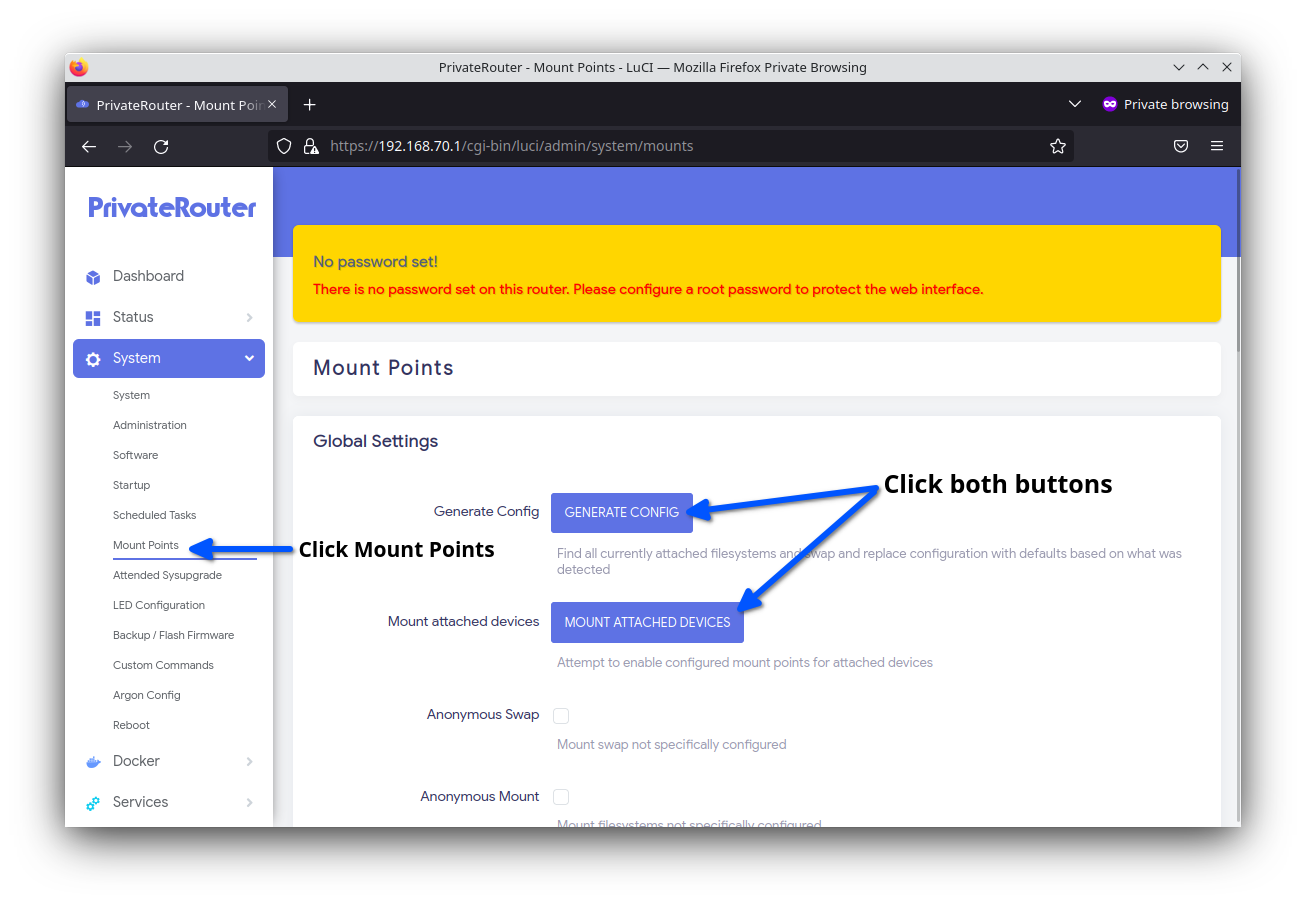This screenshot has width=1306, height=904.
Task: Open the Startup page
Action: pos(131,485)
